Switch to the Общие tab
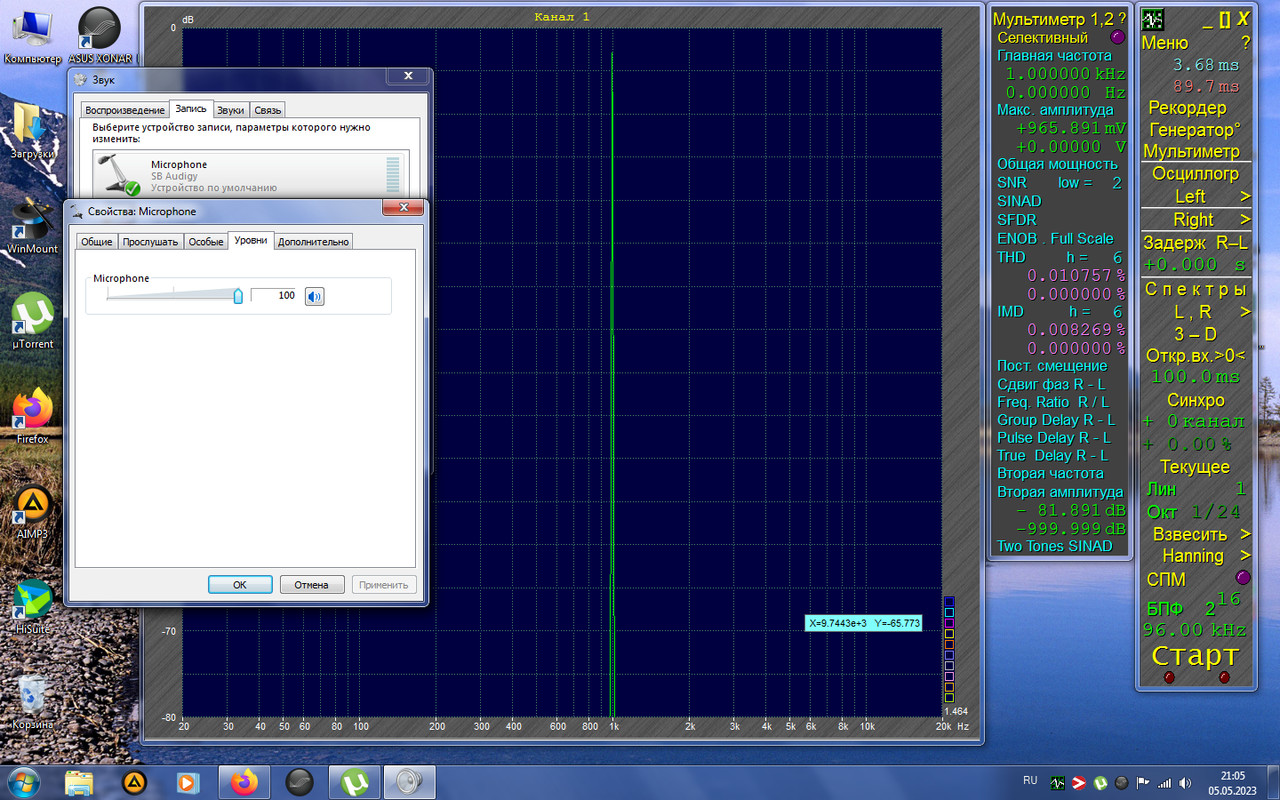This screenshot has height=800, width=1280. [x=97, y=241]
